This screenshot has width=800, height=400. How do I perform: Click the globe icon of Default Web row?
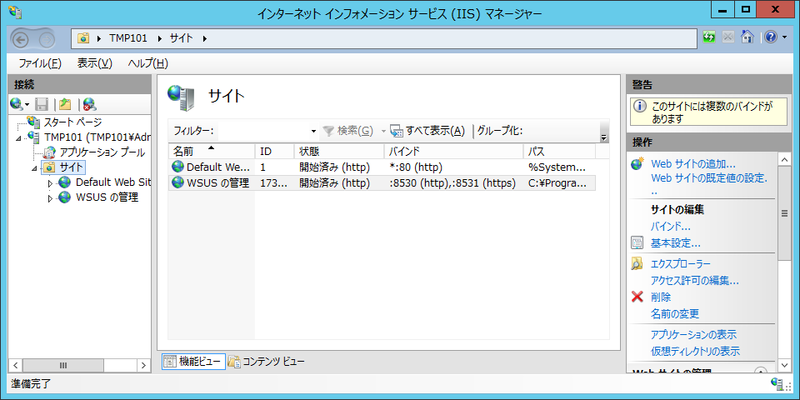[x=178, y=167]
